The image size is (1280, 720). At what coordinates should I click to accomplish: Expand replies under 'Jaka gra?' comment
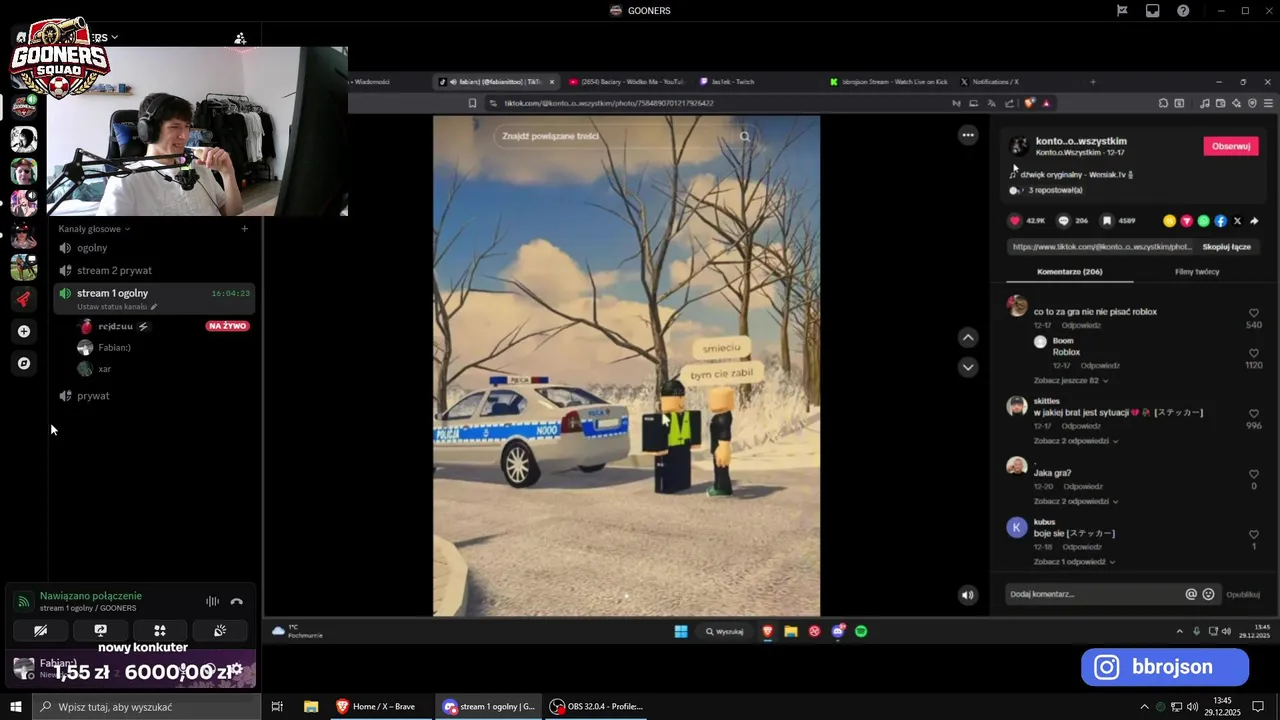point(1076,501)
